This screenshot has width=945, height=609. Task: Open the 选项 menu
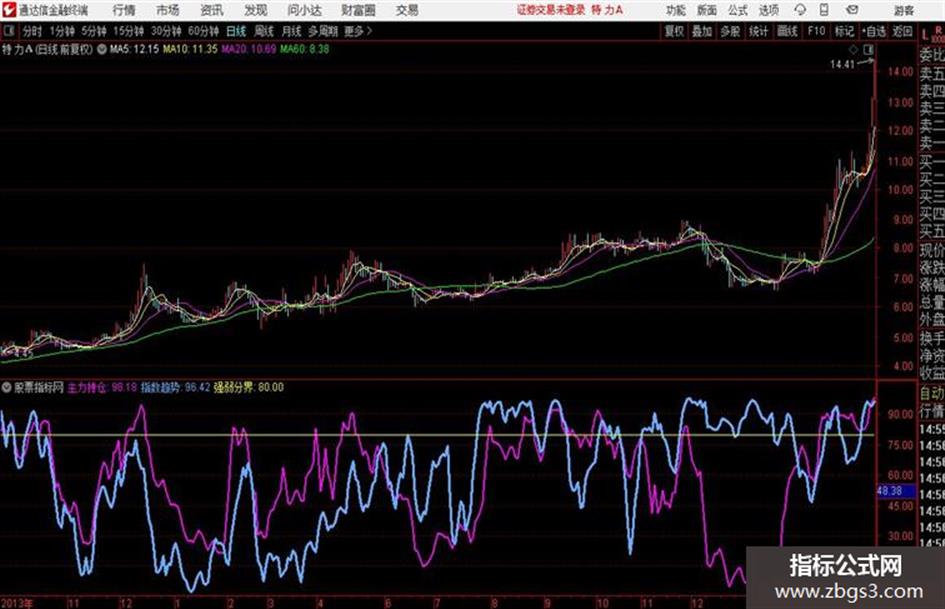pyautogui.click(x=768, y=10)
